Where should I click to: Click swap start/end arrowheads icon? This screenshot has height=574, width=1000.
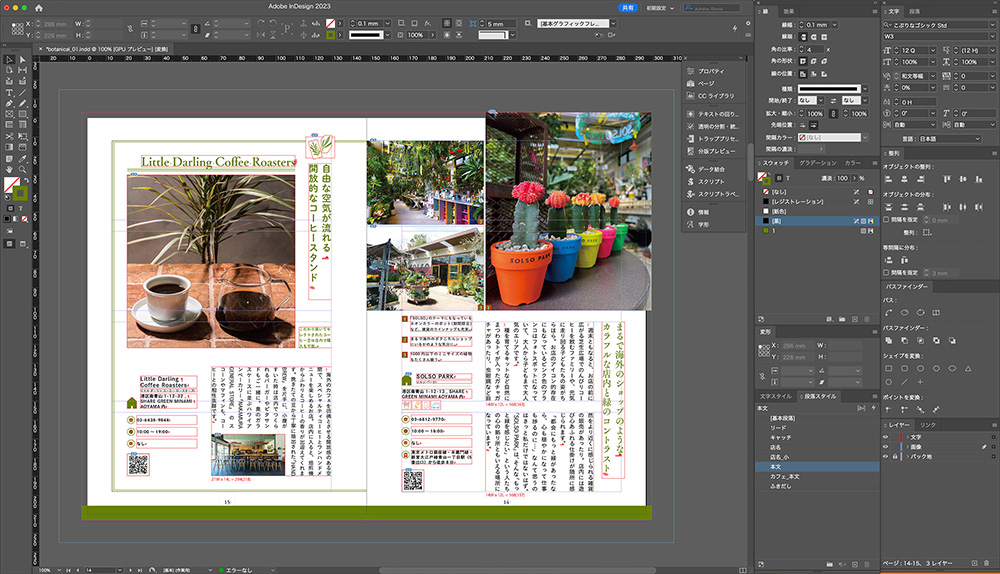tap(833, 101)
